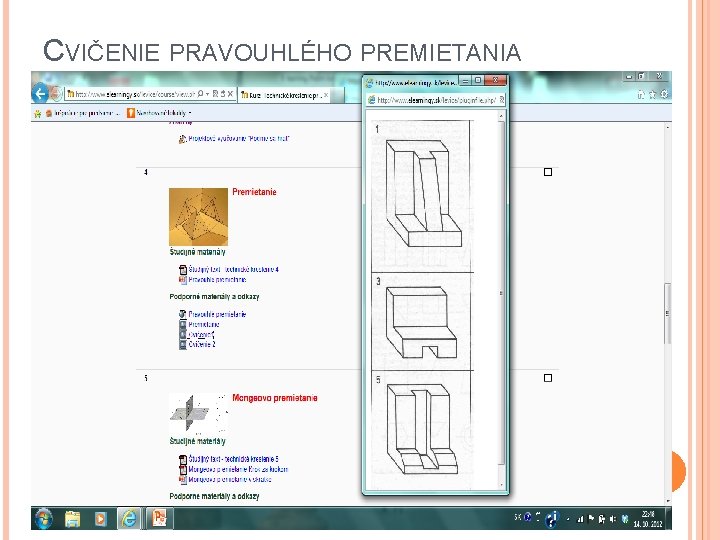Click popup scrollbar down arrow

501,485
